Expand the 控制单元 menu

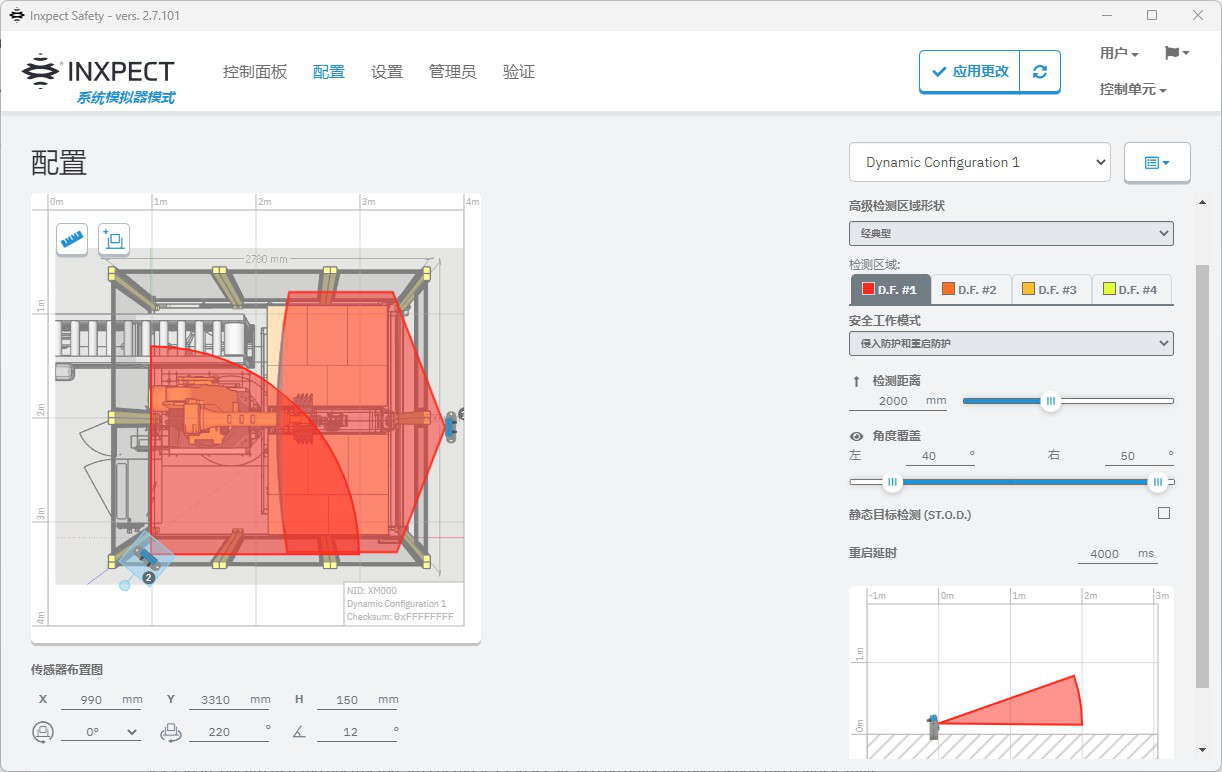(x=1133, y=89)
